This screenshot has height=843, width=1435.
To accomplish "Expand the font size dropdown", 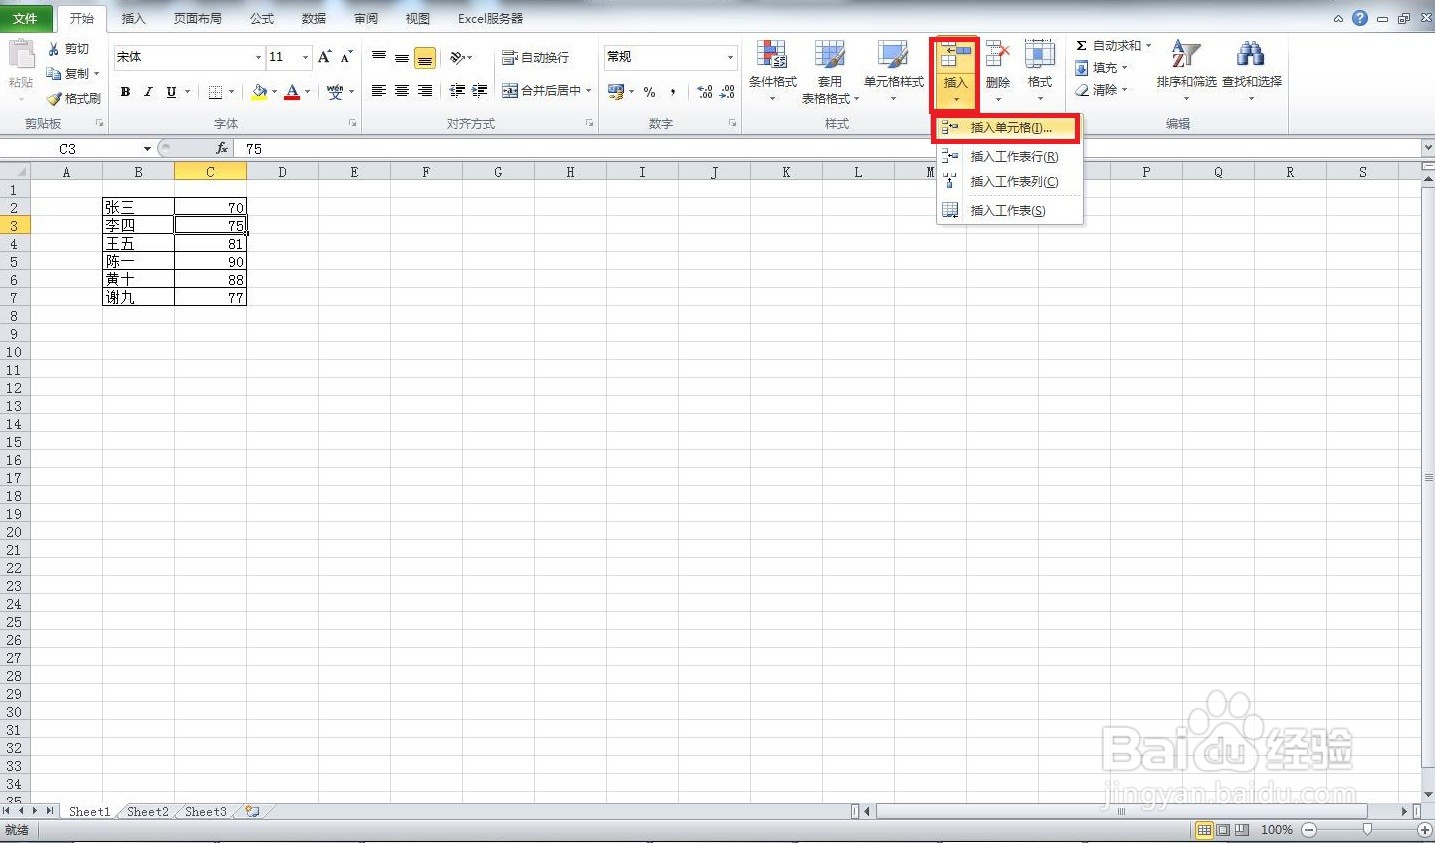I will tap(307, 57).
